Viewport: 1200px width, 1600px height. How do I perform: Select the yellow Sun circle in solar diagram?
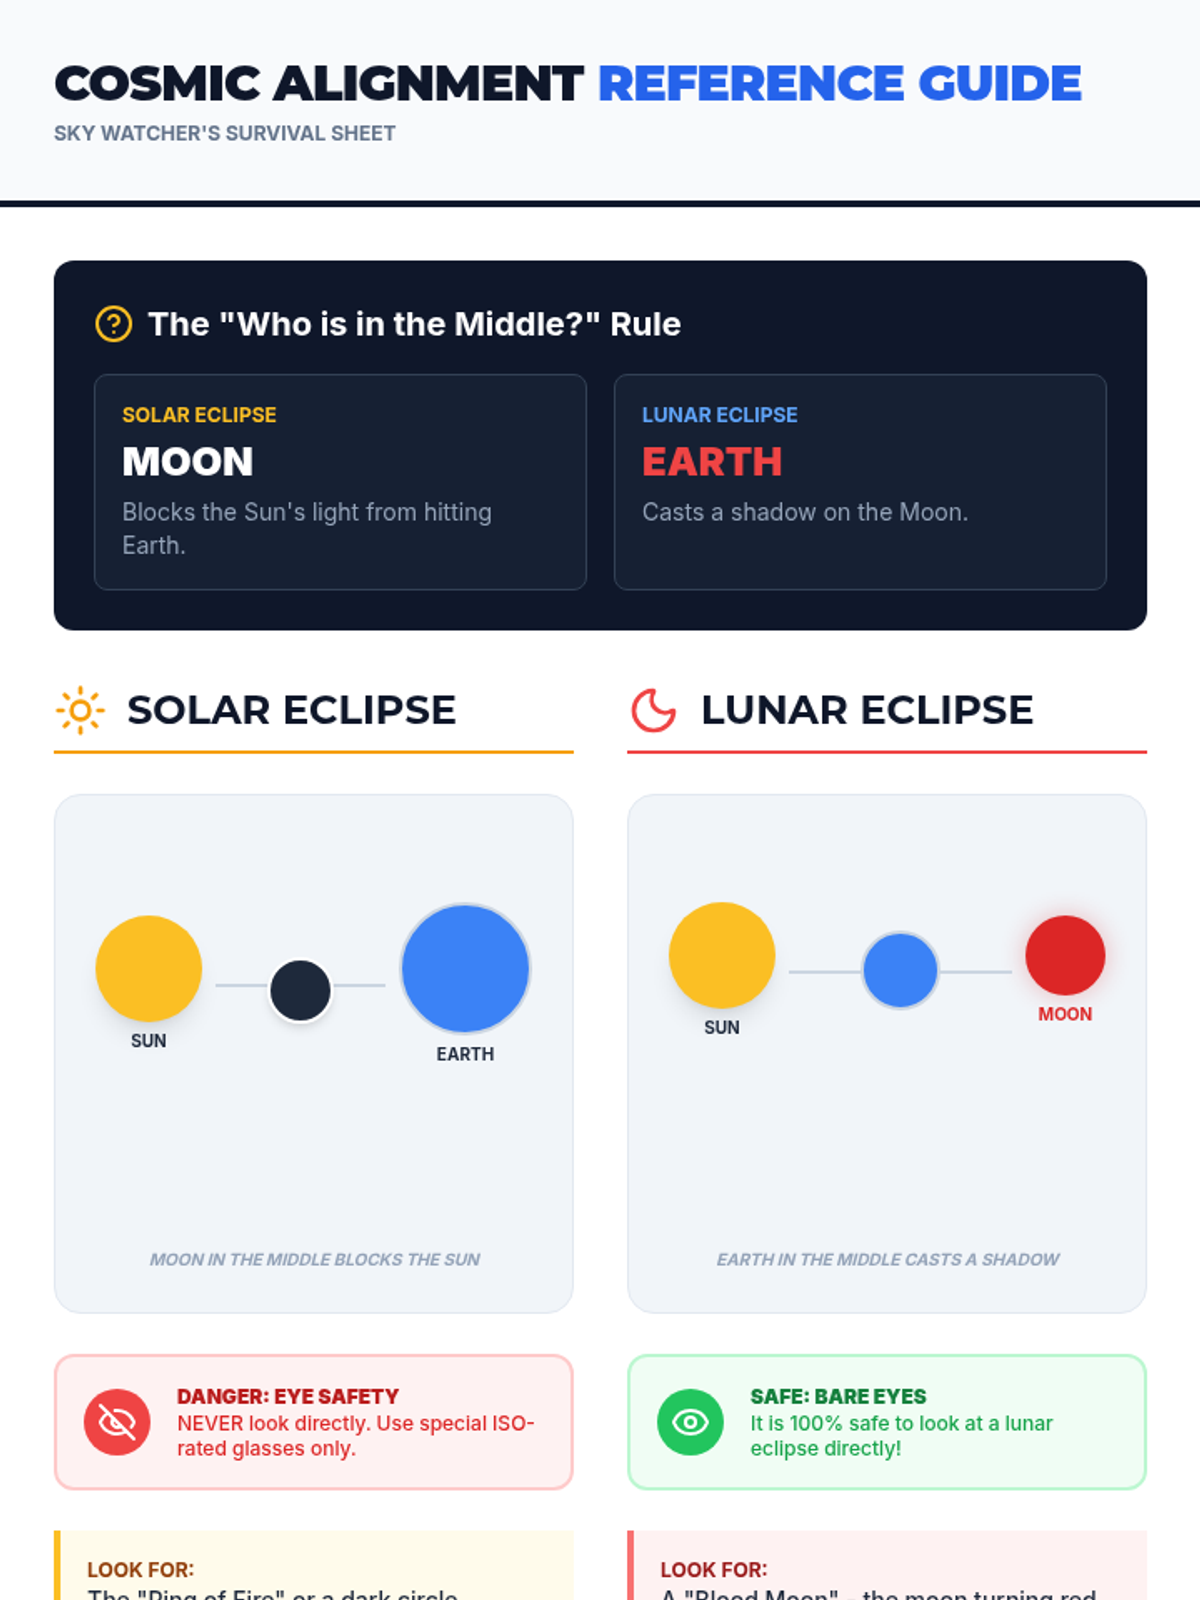pos(149,969)
